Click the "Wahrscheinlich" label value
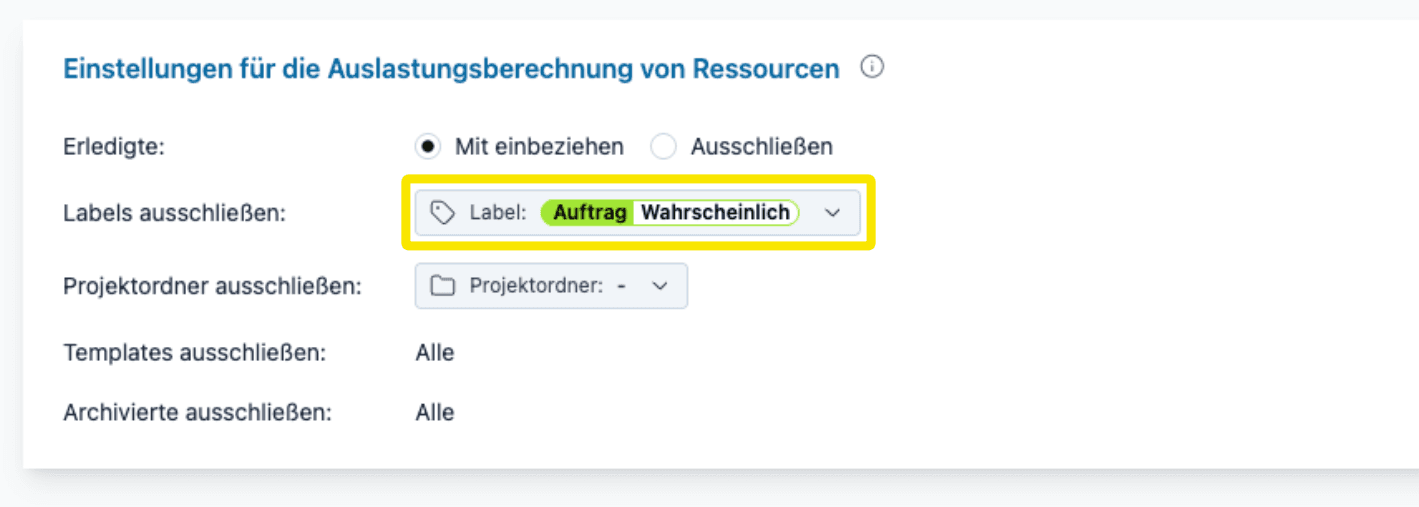The image size is (1419, 507). tap(715, 212)
